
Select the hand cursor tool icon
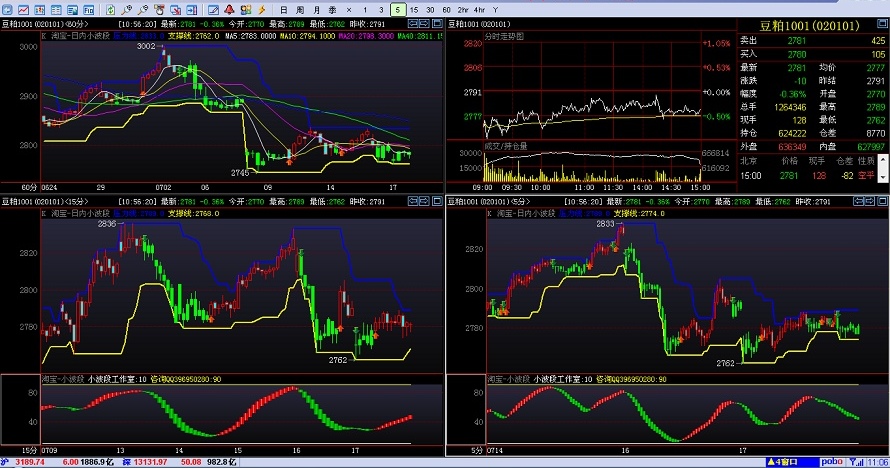[x=159, y=10]
